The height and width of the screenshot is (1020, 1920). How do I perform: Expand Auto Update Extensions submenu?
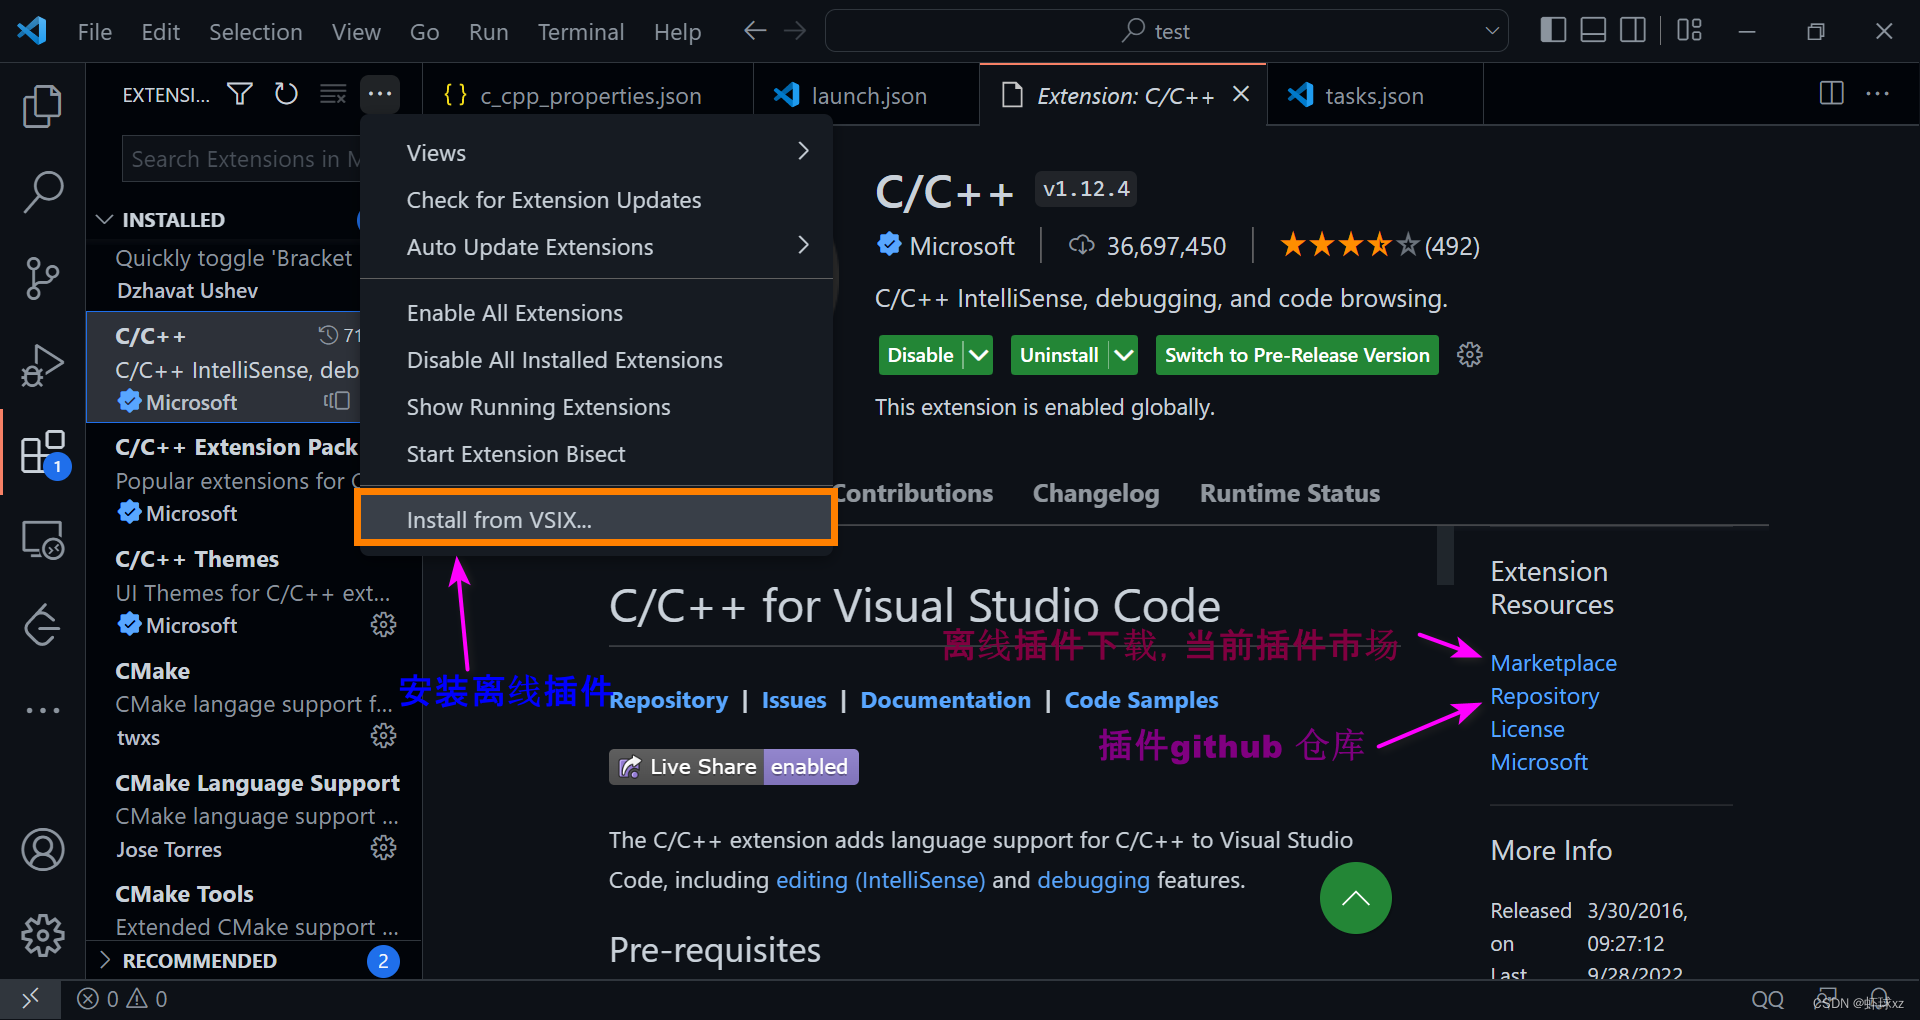pyautogui.click(x=596, y=247)
